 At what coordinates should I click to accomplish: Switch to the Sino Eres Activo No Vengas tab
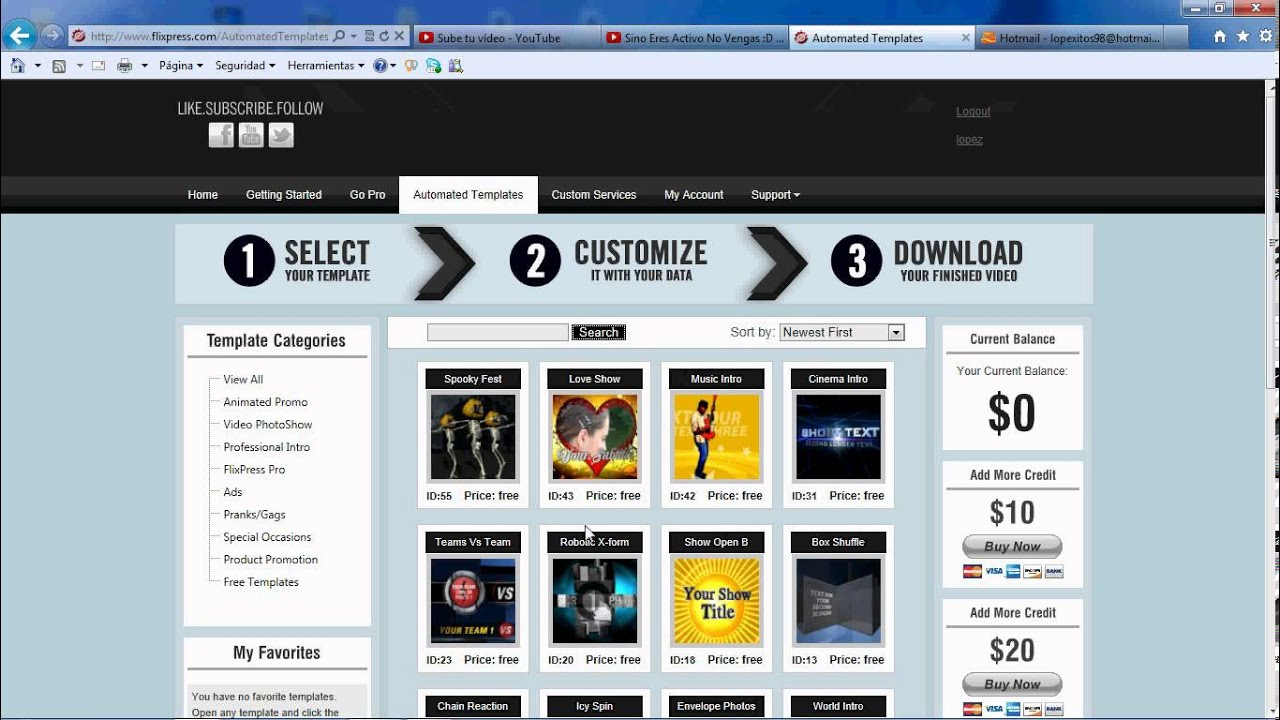[694, 38]
